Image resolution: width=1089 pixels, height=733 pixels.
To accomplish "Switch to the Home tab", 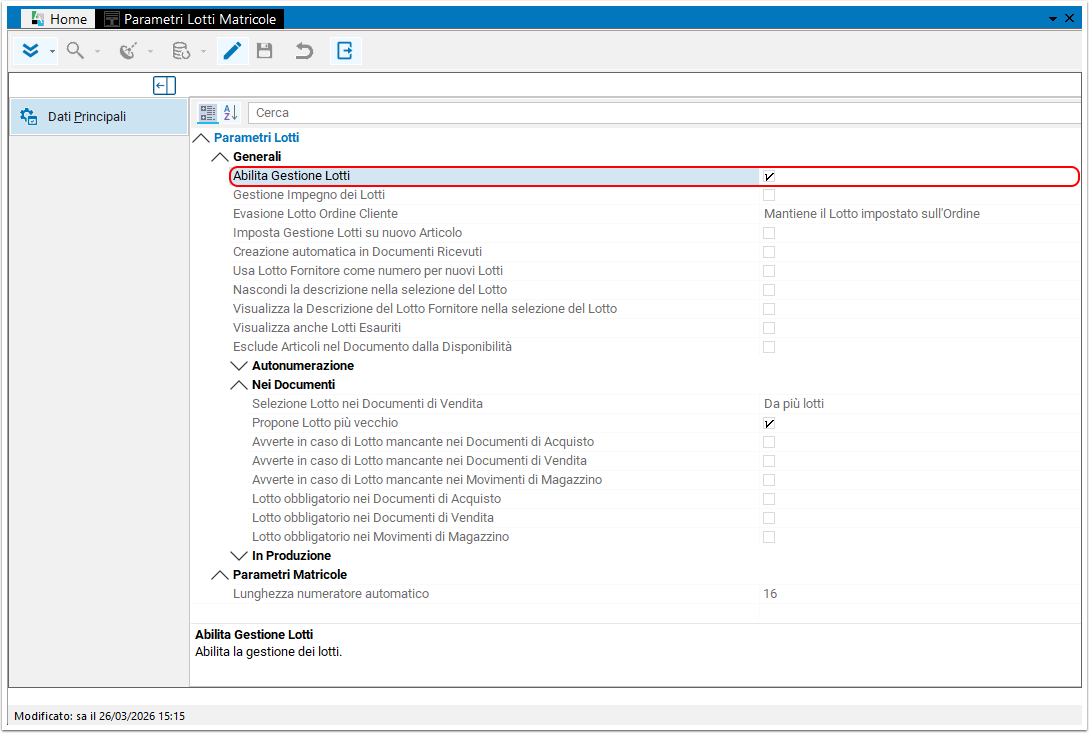I will [x=58, y=19].
